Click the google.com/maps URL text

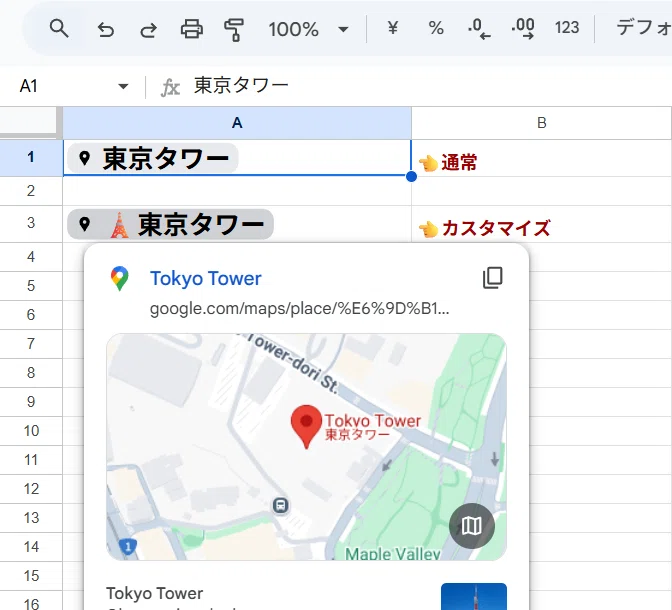click(300, 309)
